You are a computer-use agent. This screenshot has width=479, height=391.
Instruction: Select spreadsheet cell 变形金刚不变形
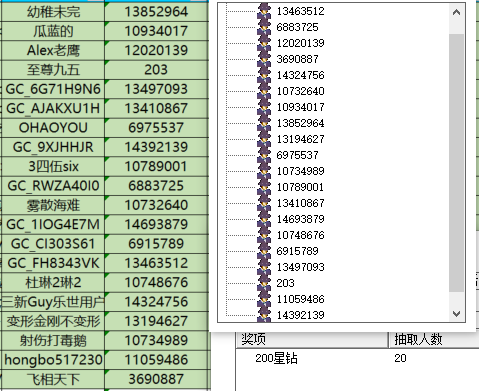(x=53, y=321)
